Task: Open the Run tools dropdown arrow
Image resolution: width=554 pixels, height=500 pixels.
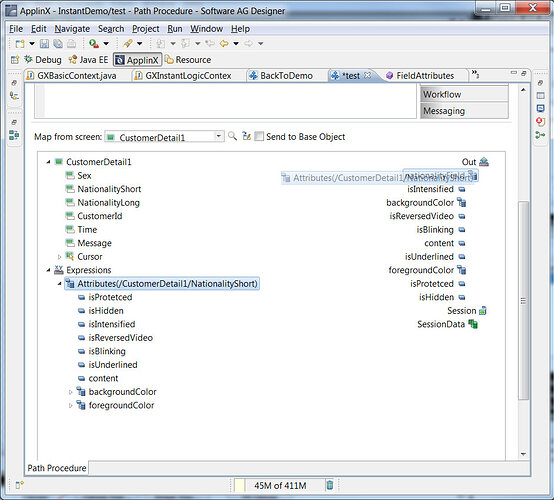Action: click(x=106, y=43)
